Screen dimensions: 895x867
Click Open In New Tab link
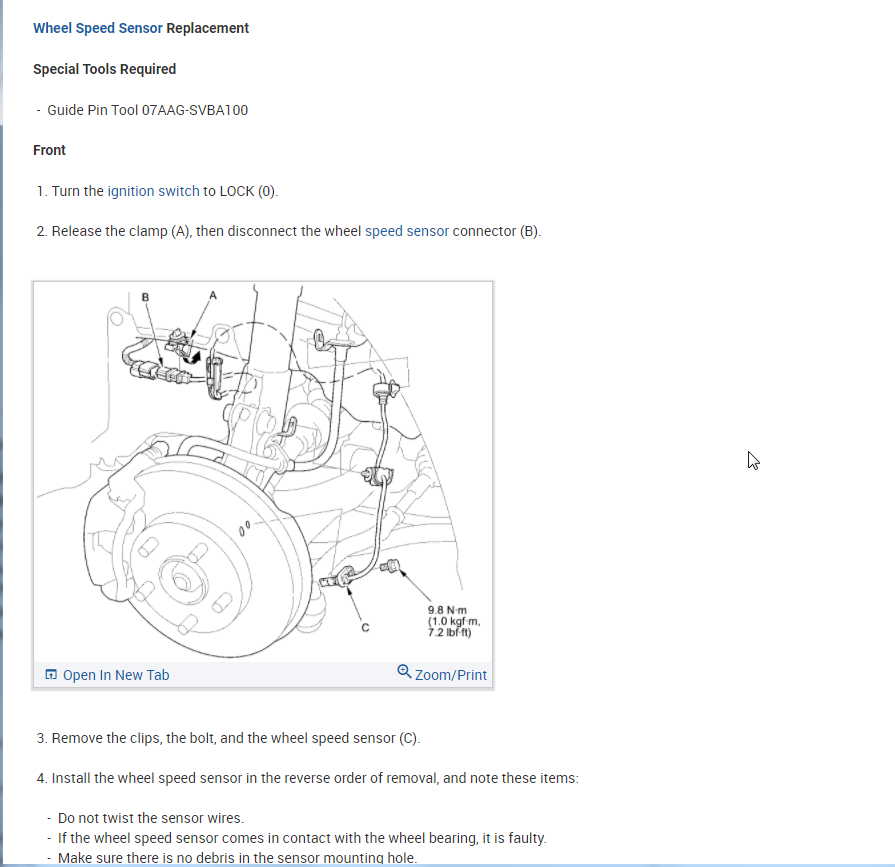[116, 675]
